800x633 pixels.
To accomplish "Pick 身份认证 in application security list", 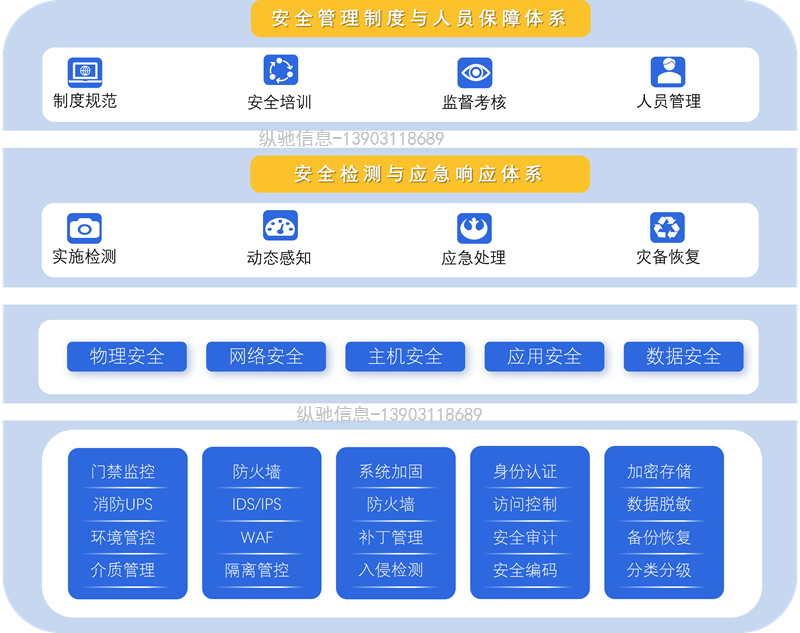I will point(525,471).
